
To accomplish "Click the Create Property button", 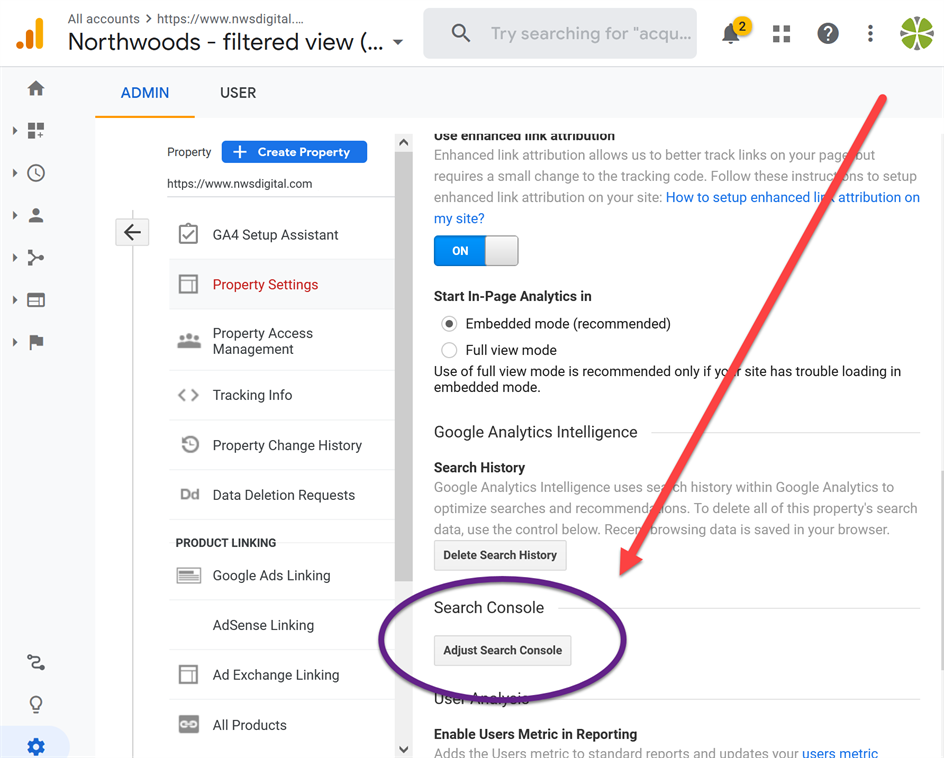I will click(x=294, y=152).
